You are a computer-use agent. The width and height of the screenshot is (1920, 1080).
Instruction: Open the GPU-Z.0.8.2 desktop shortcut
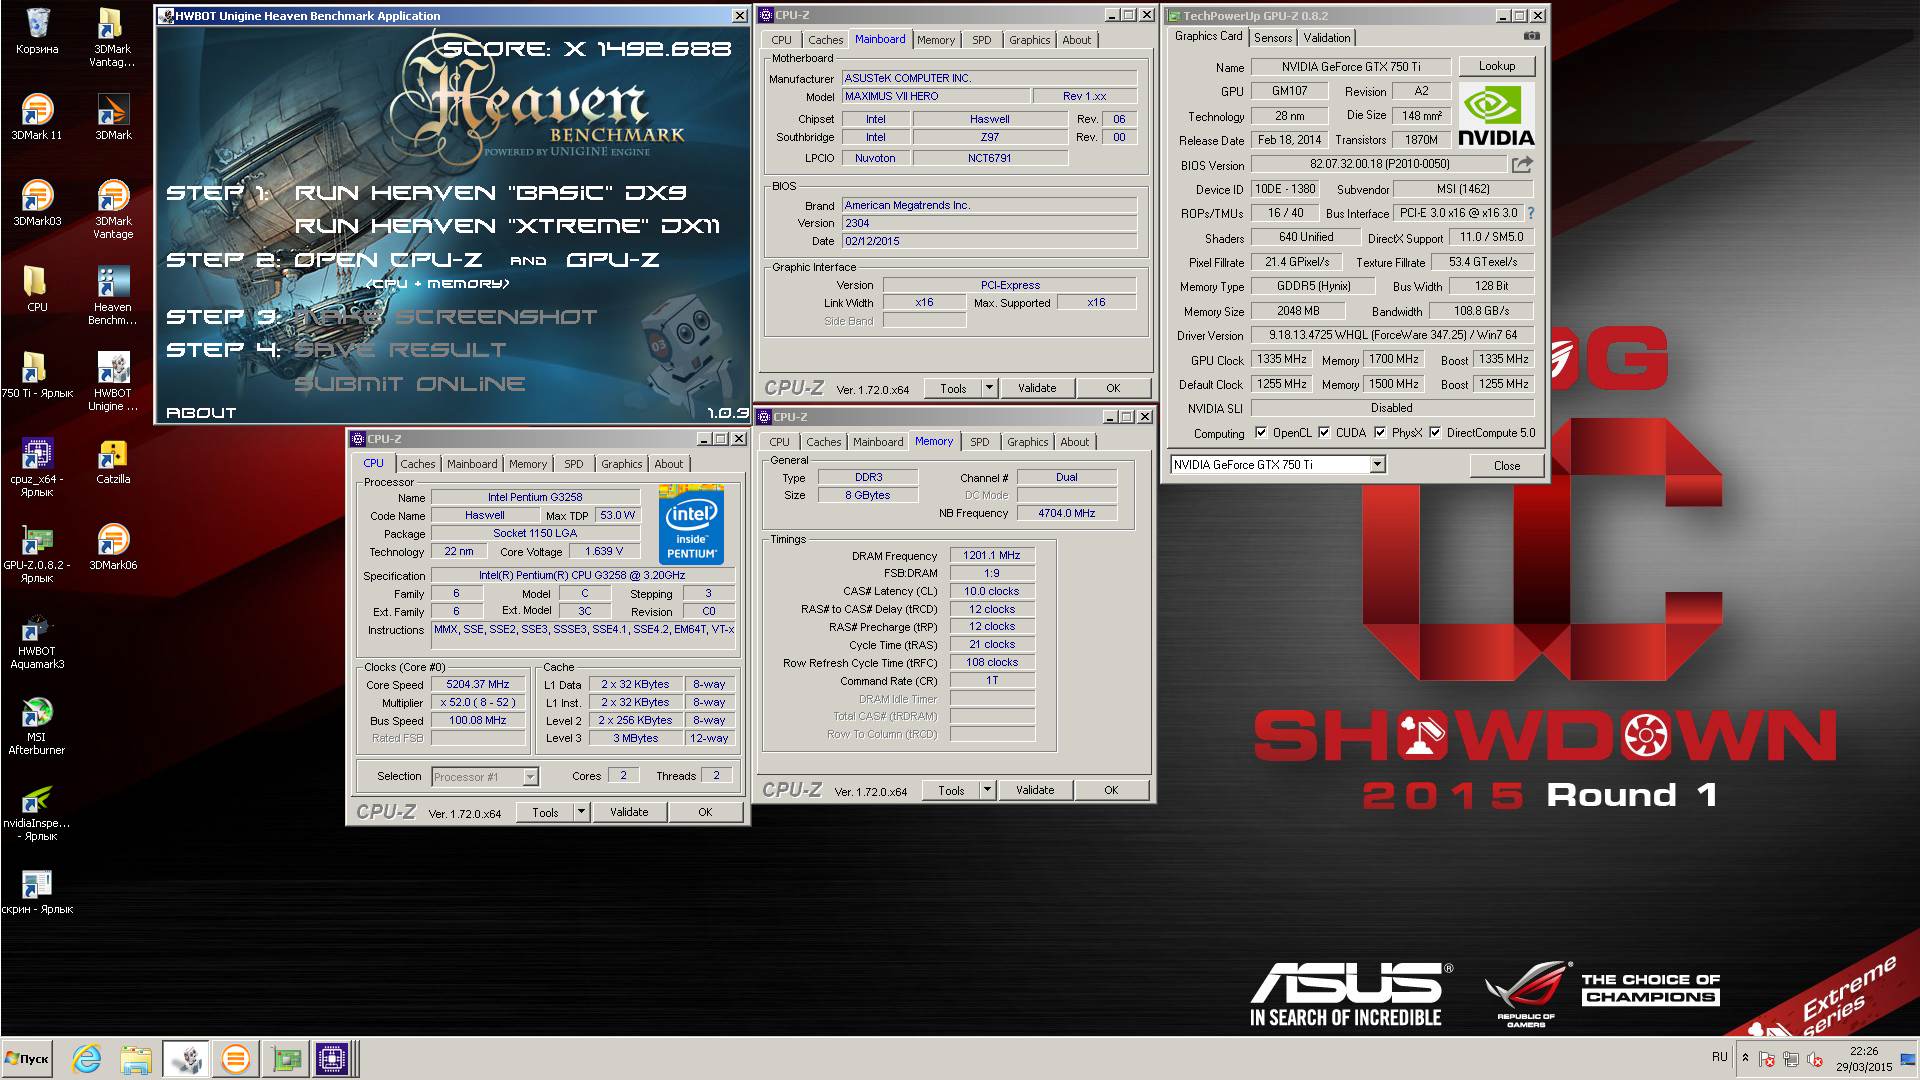(x=37, y=553)
